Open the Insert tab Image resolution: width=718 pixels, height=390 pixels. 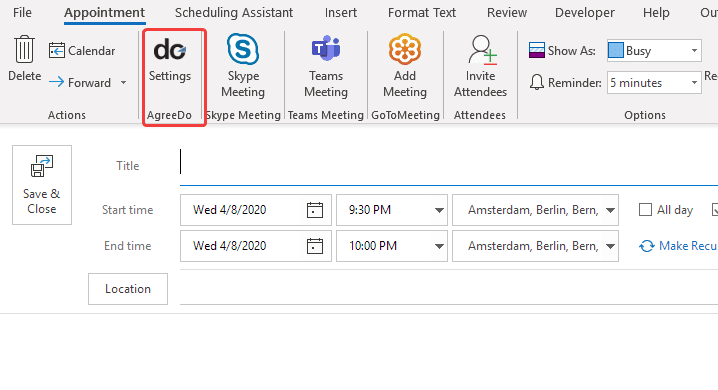pos(341,13)
